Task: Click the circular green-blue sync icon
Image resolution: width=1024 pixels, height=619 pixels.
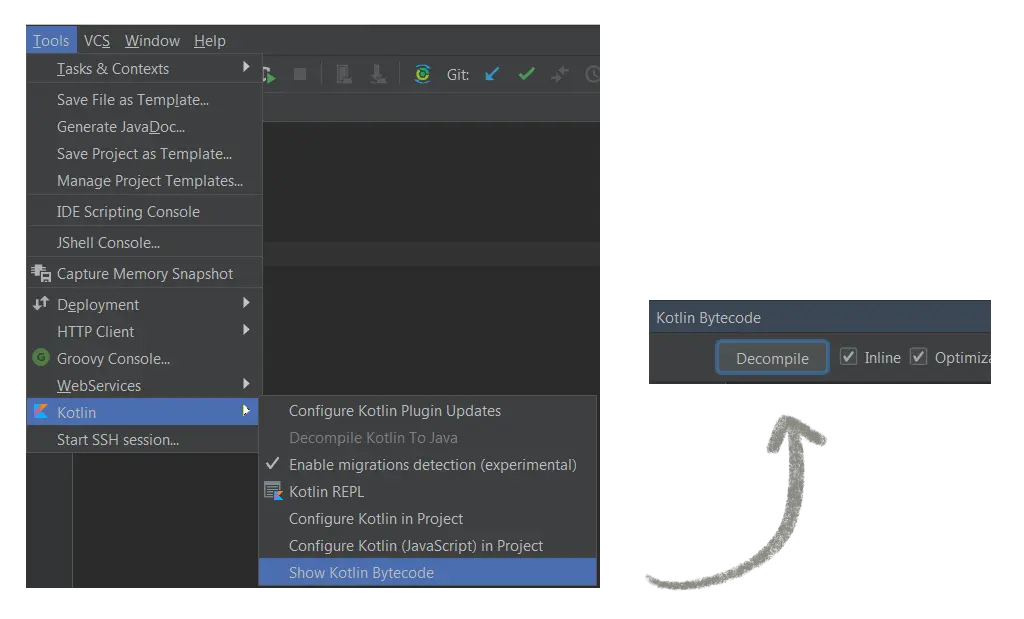Action: point(423,74)
